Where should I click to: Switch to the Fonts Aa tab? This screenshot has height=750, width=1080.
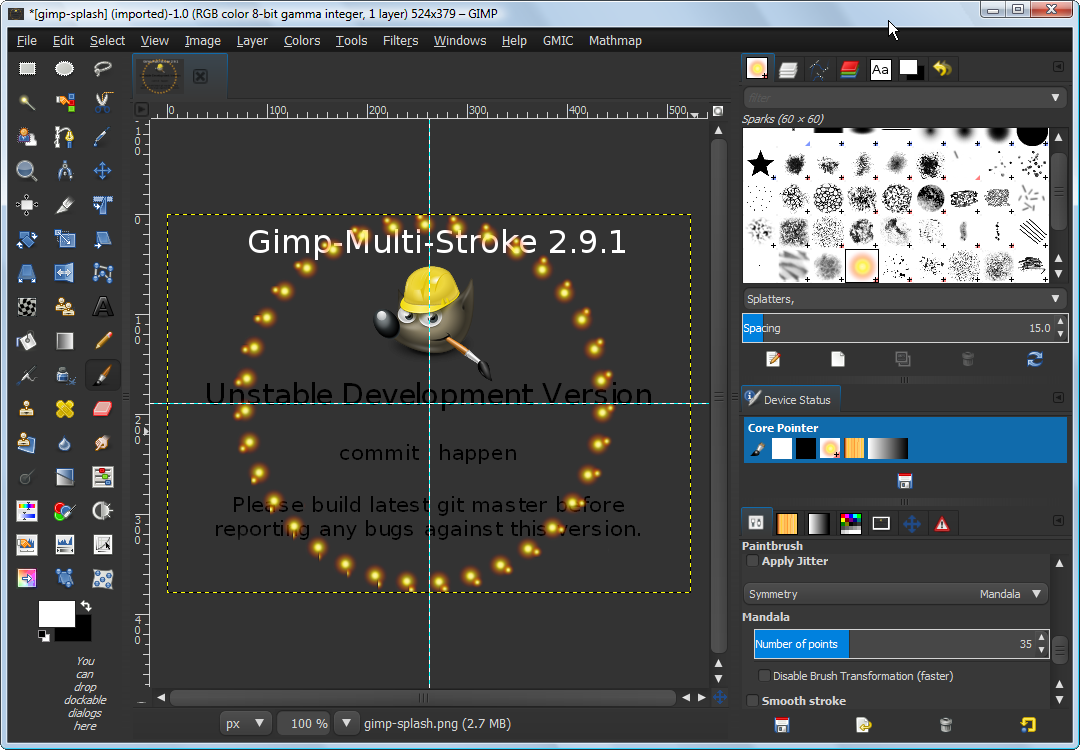click(x=880, y=70)
